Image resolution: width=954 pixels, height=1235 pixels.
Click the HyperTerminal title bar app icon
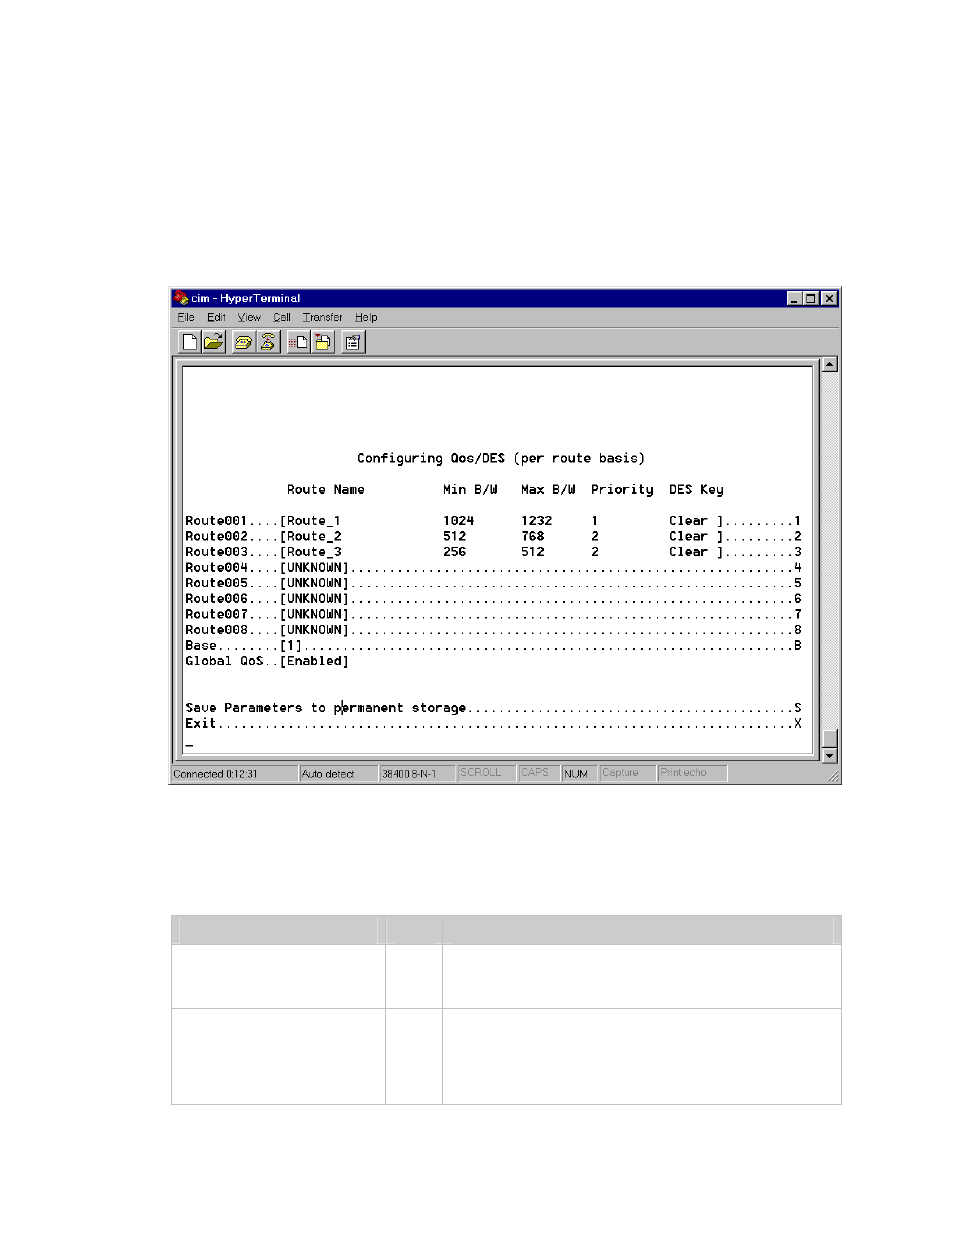[x=181, y=298]
